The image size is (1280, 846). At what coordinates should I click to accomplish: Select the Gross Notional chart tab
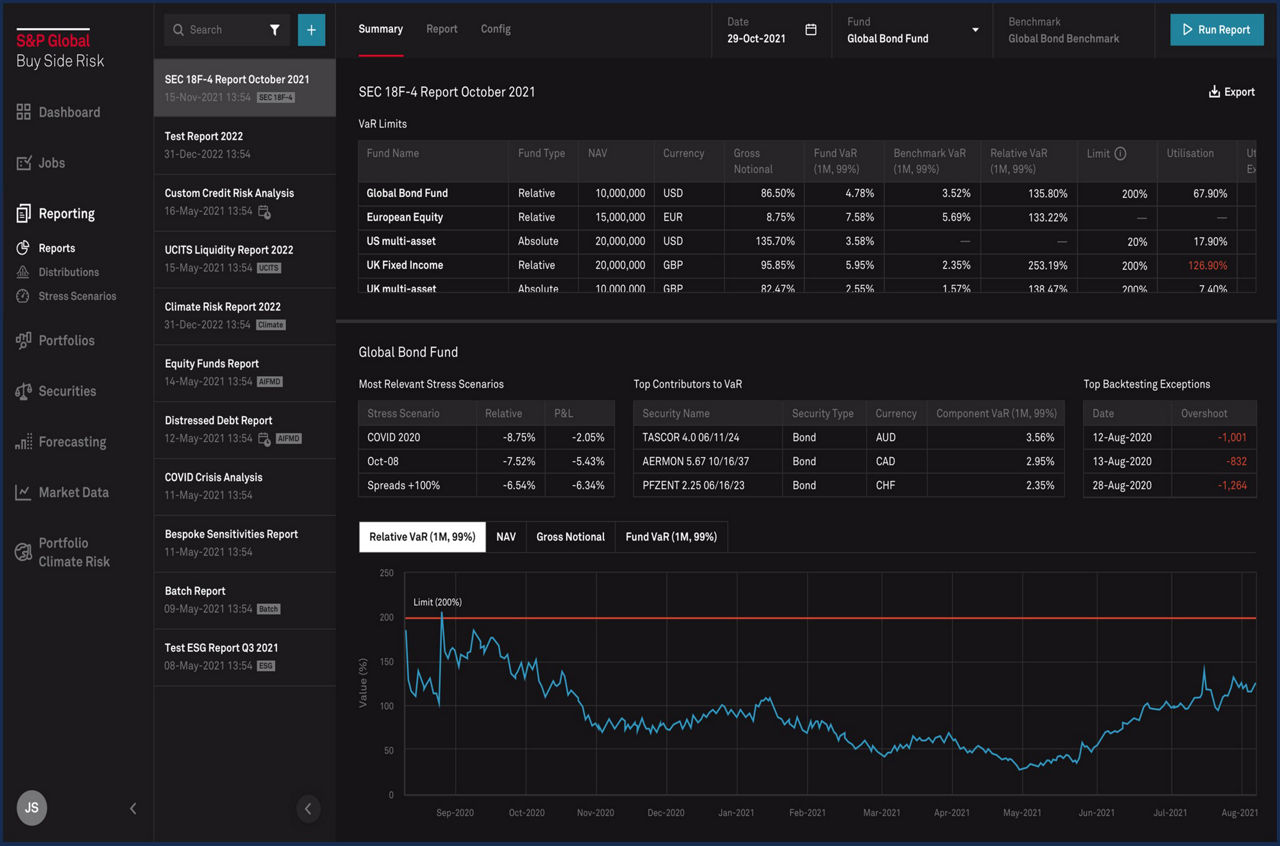pos(570,537)
